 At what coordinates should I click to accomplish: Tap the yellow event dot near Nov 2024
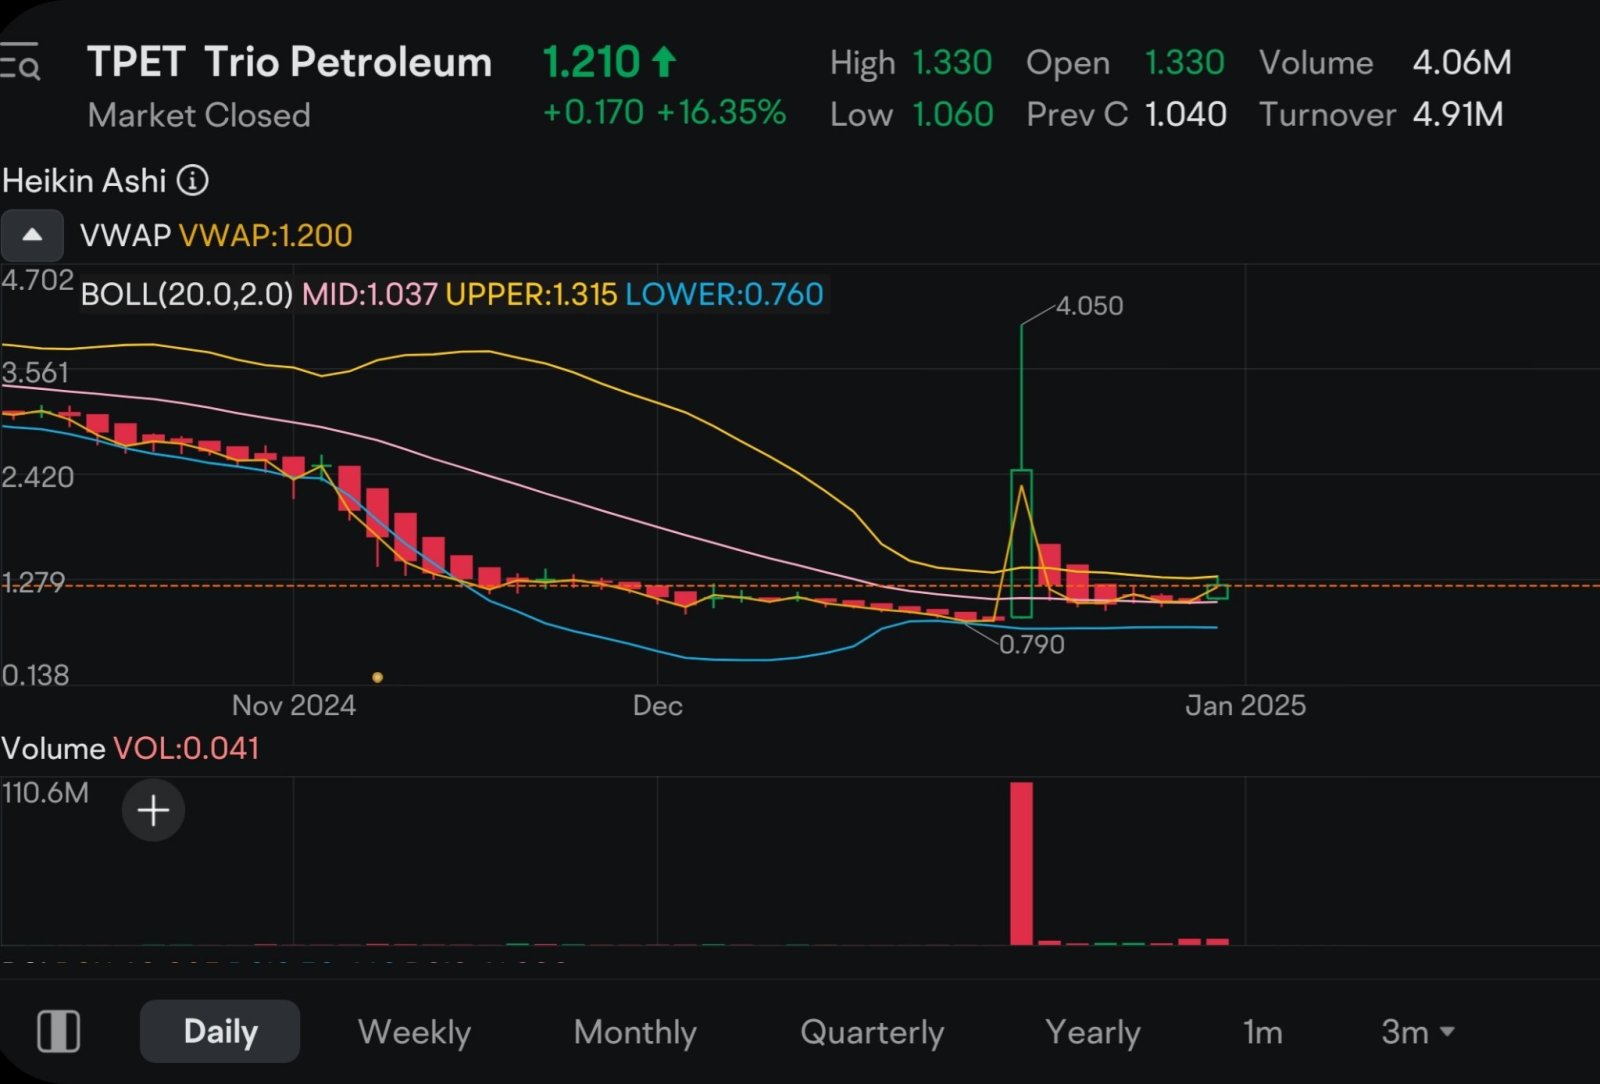(x=377, y=677)
